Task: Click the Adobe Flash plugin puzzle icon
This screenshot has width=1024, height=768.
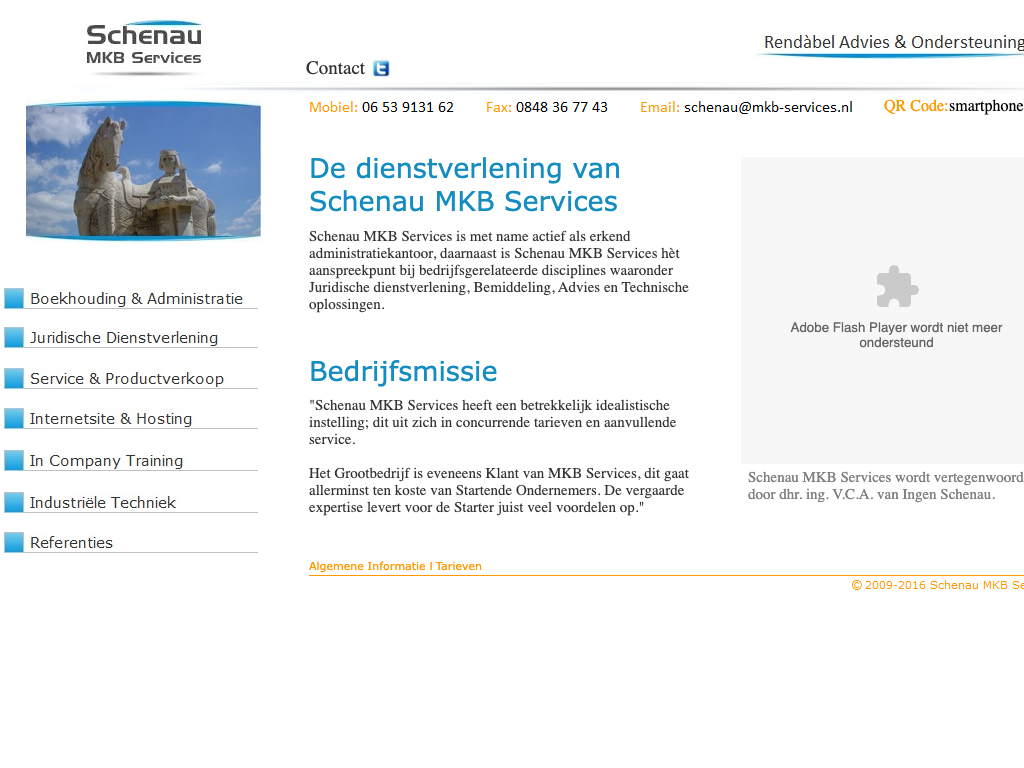Action: [897, 286]
